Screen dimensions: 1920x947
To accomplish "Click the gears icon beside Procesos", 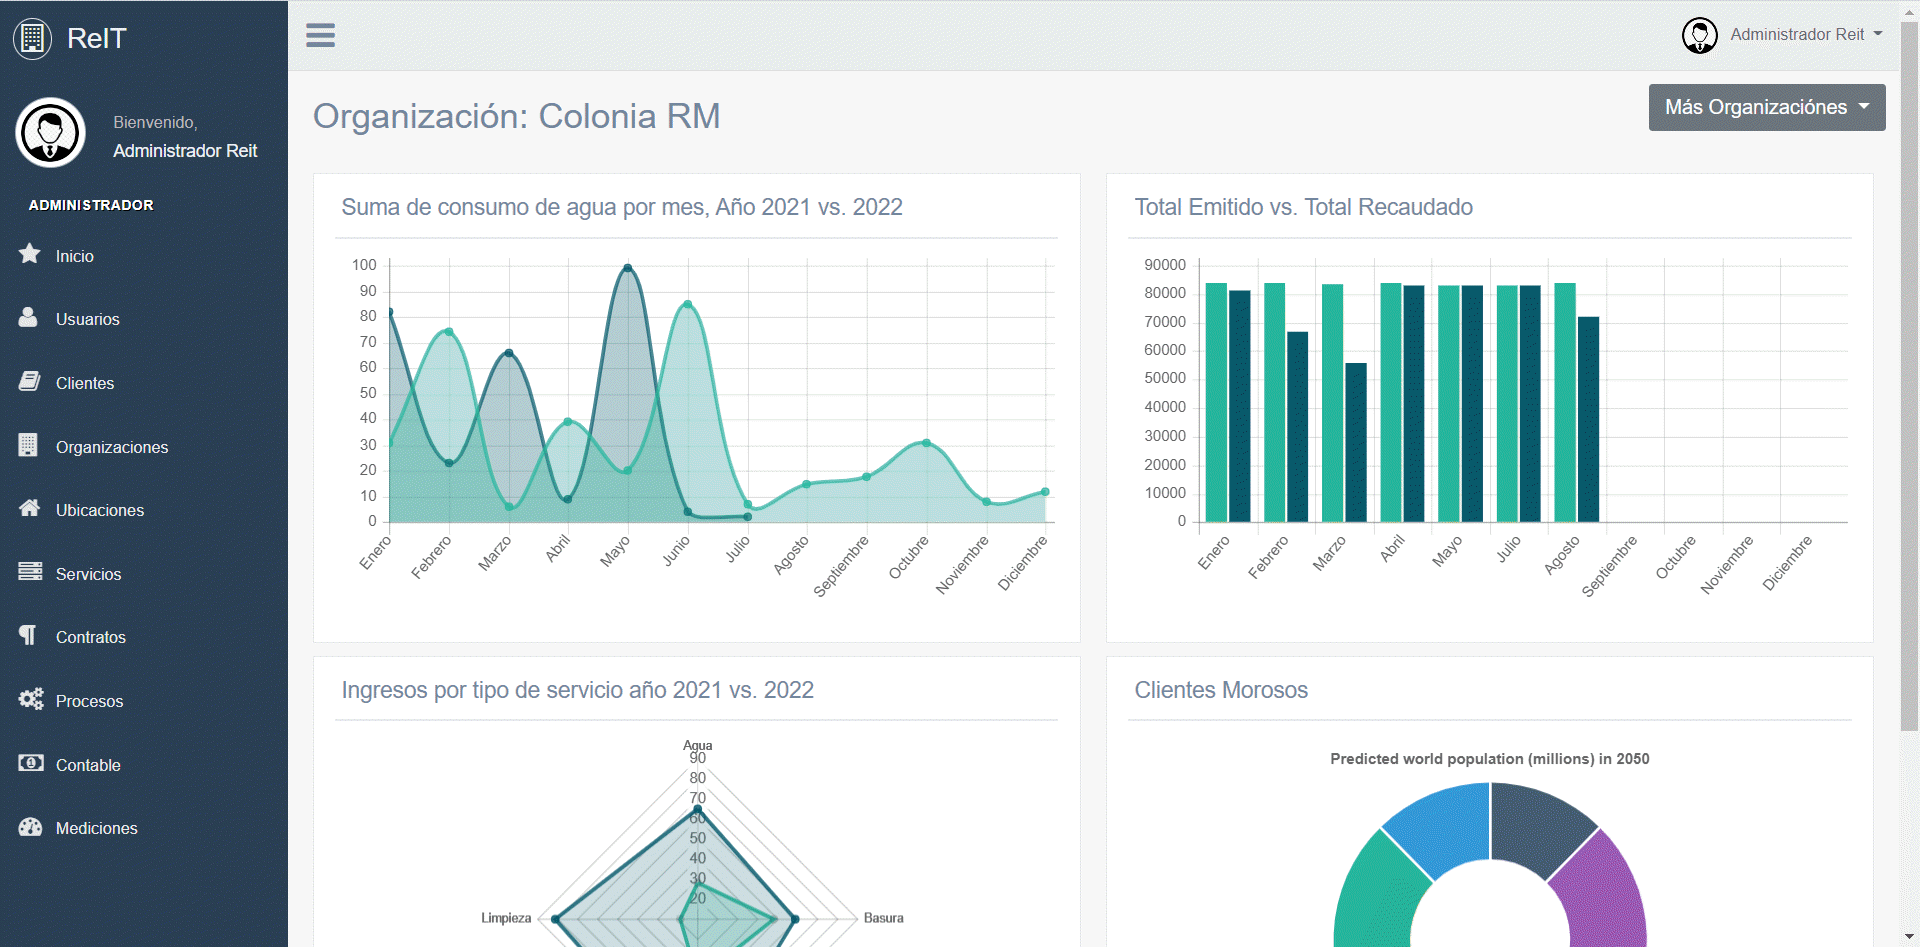I will point(30,699).
